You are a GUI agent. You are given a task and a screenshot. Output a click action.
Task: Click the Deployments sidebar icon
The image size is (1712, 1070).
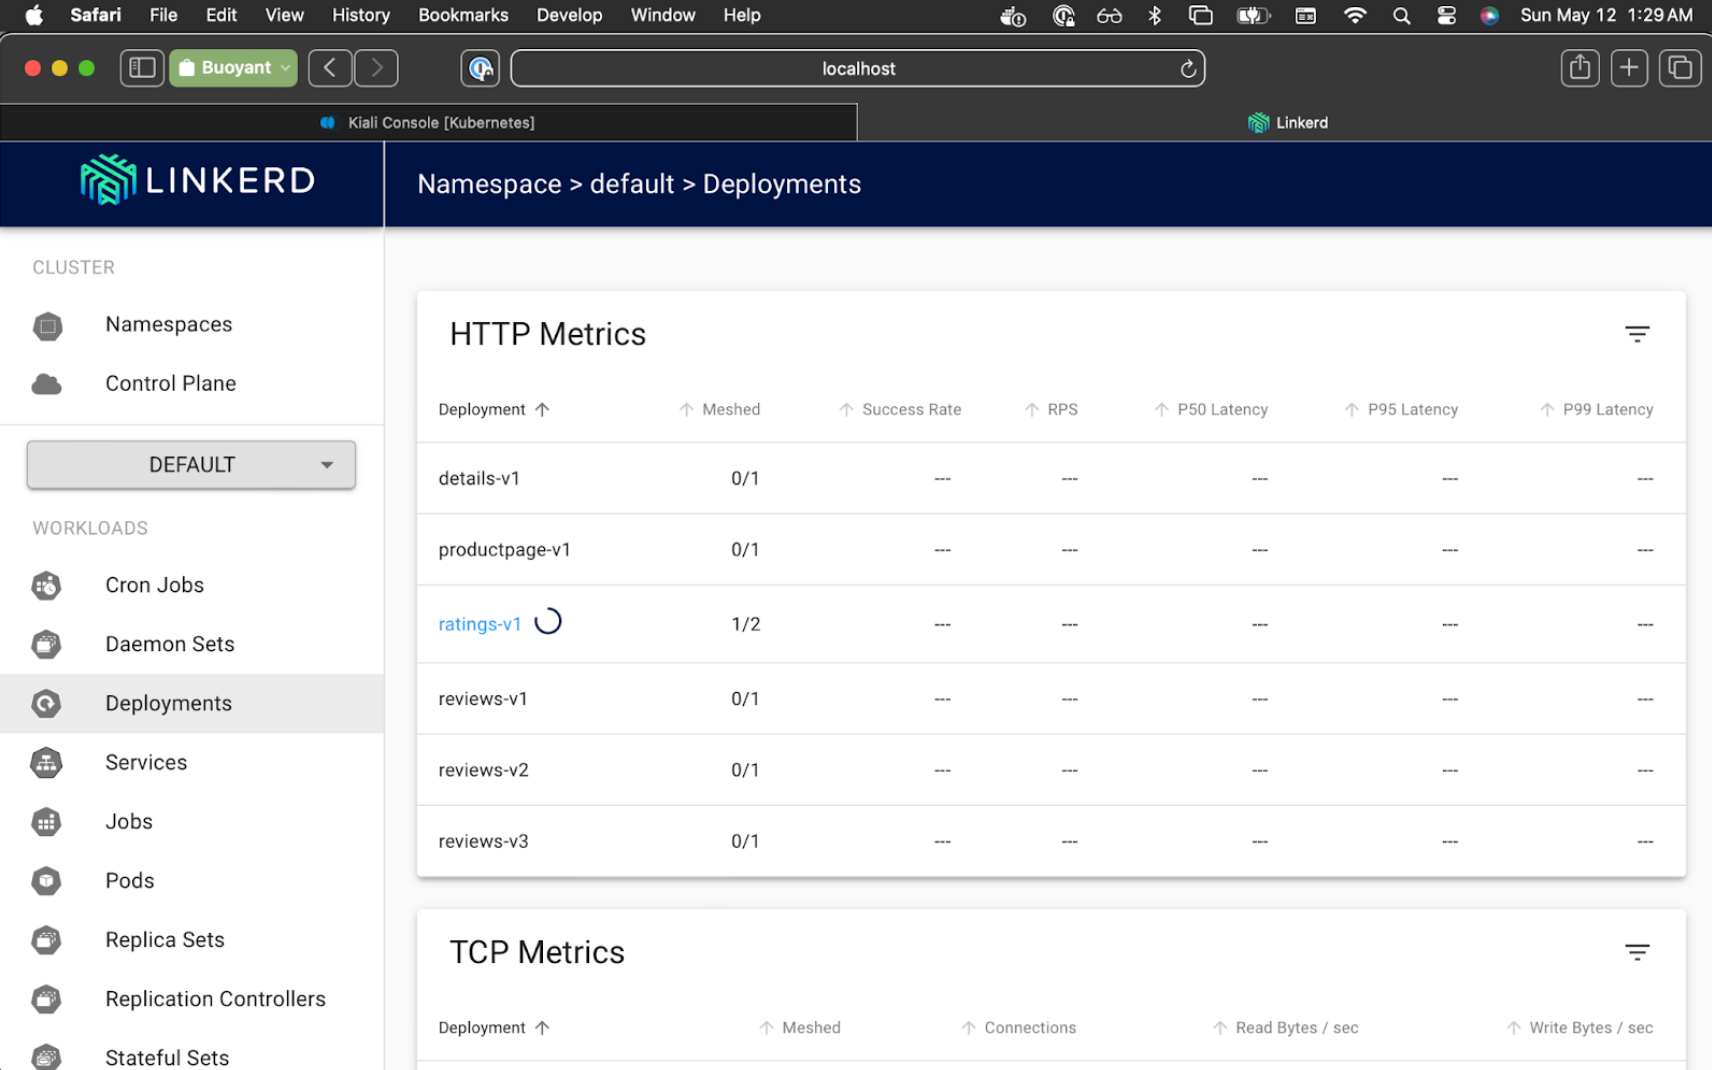[46, 704]
